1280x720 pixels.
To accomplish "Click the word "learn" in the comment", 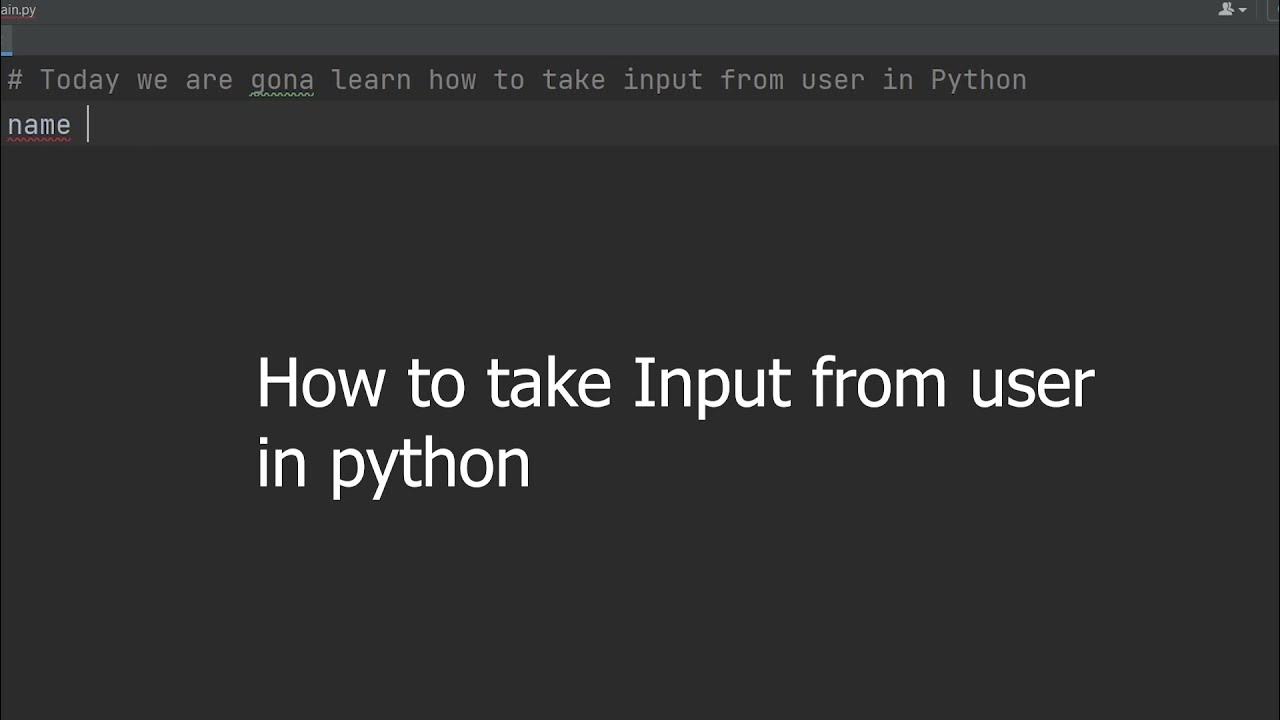I will coord(371,80).
